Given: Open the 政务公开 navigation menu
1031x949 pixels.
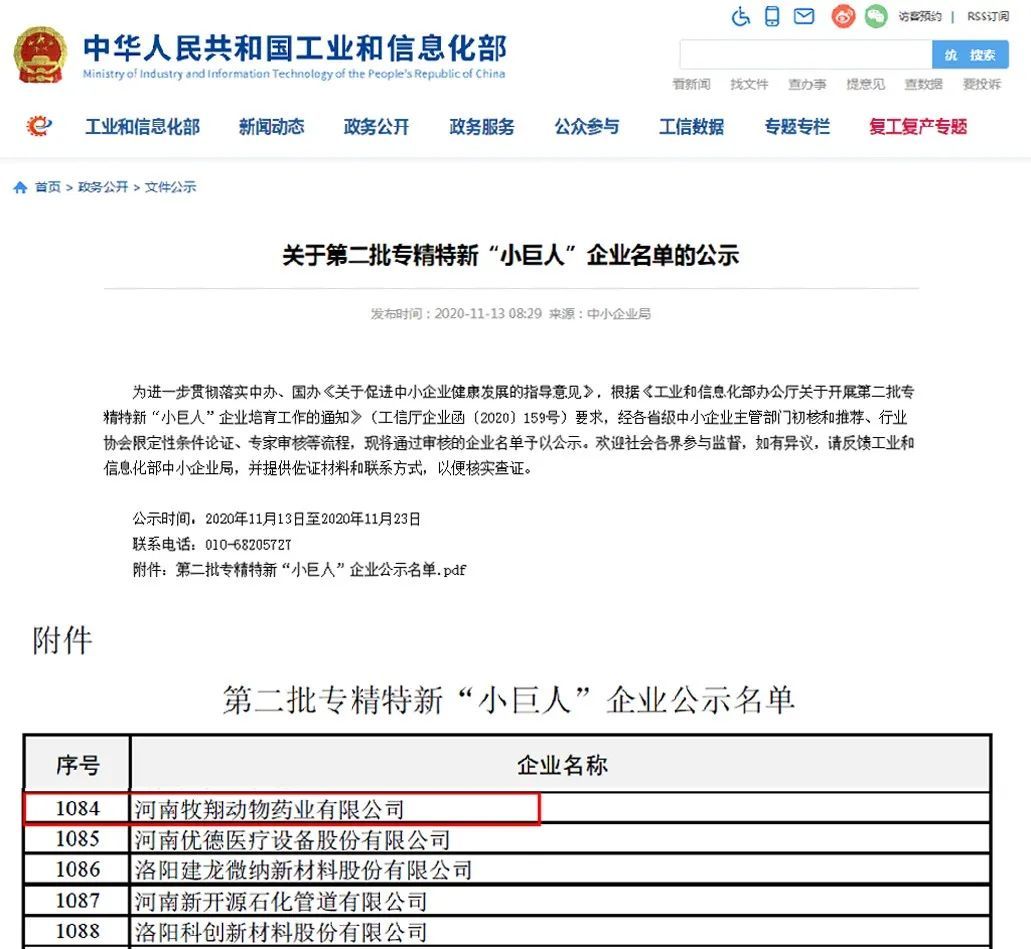Looking at the screenshot, I should [x=377, y=126].
